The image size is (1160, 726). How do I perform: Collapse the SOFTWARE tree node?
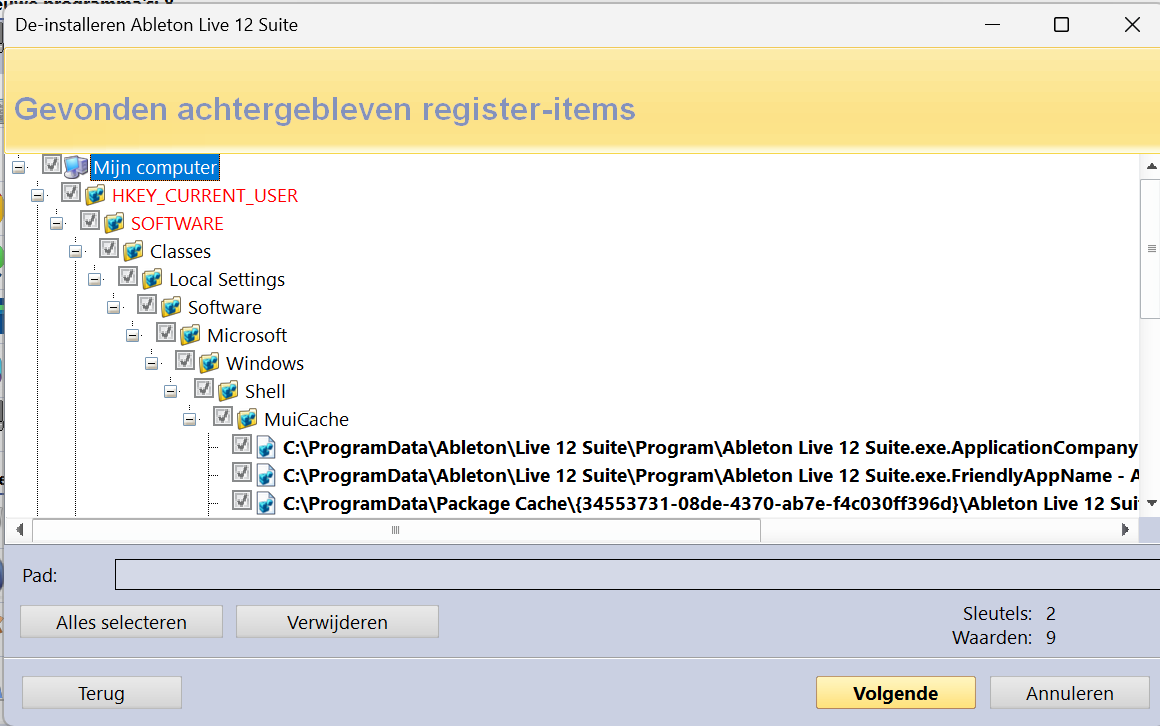click(x=57, y=223)
